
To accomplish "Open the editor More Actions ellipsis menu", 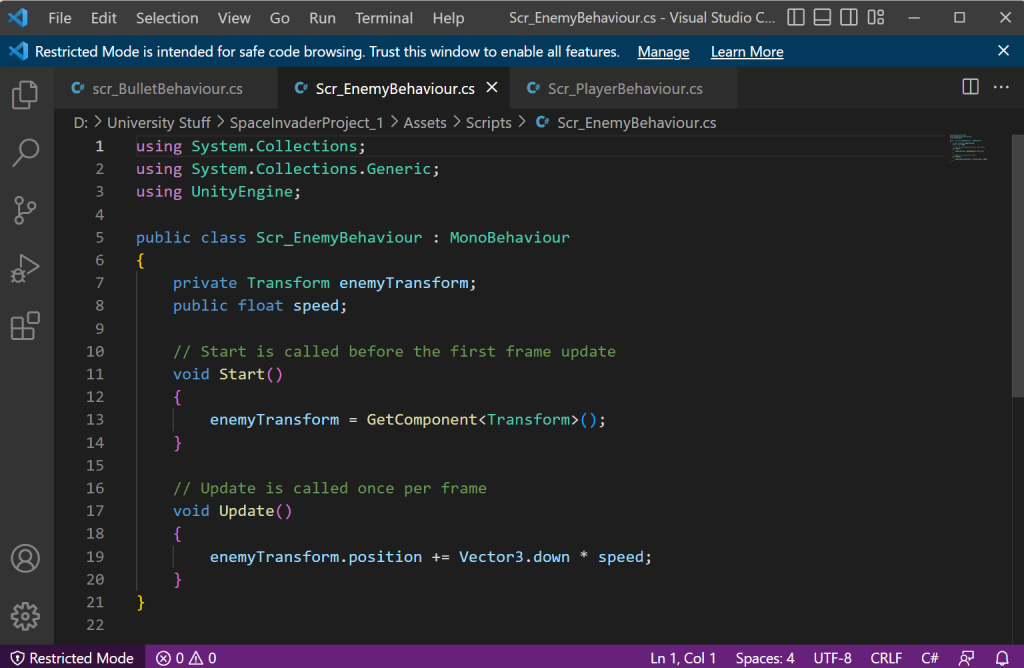I will tap(1001, 88).
